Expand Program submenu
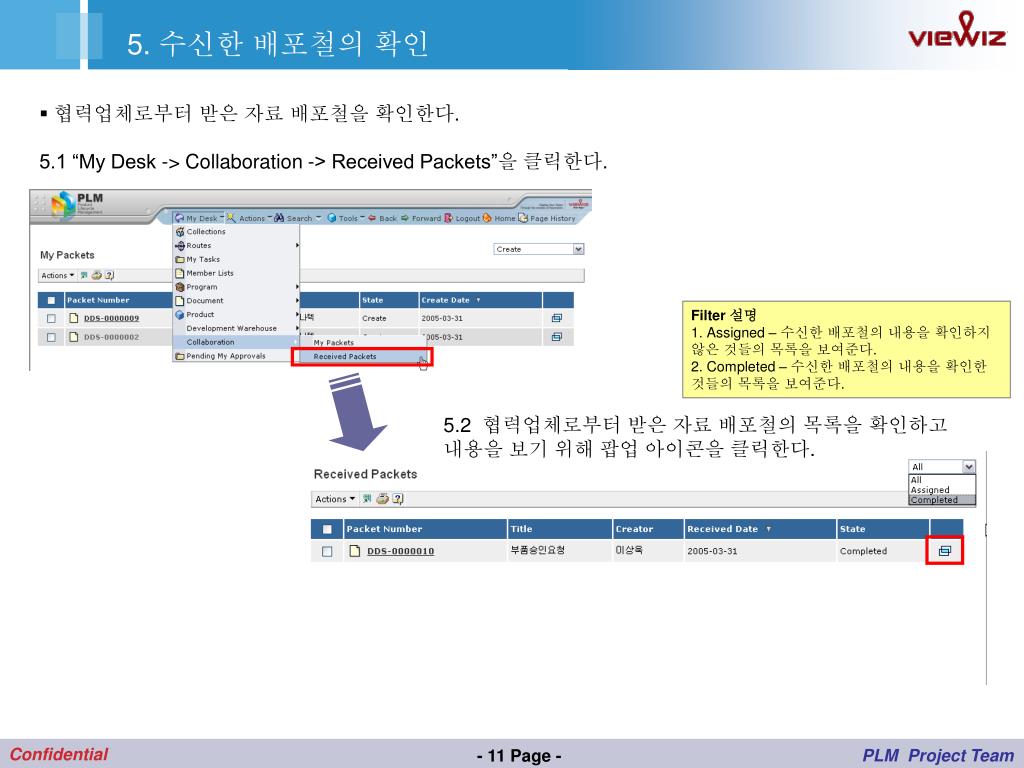1024x768 pixels. pos(236,287)
